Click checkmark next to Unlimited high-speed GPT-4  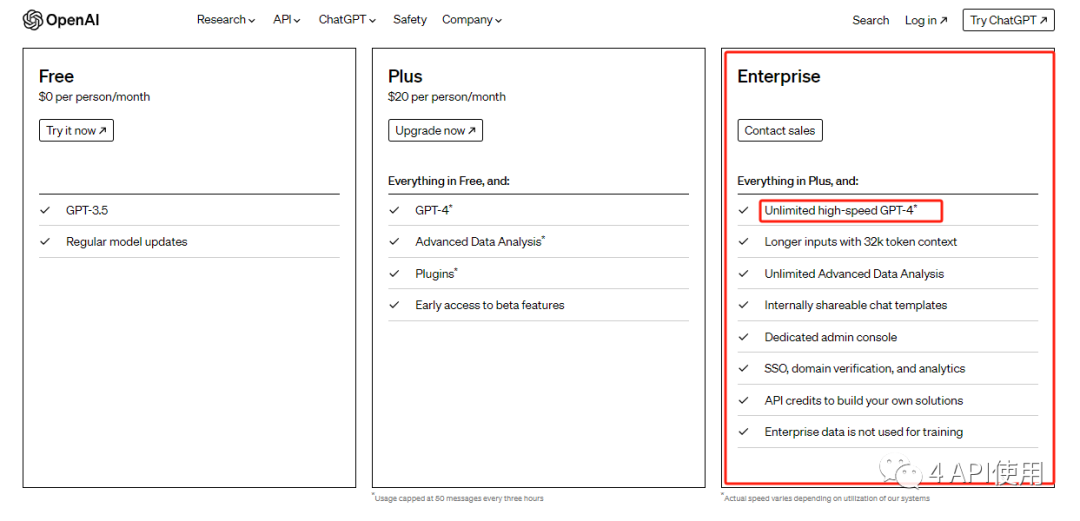(x=743, y=211)
